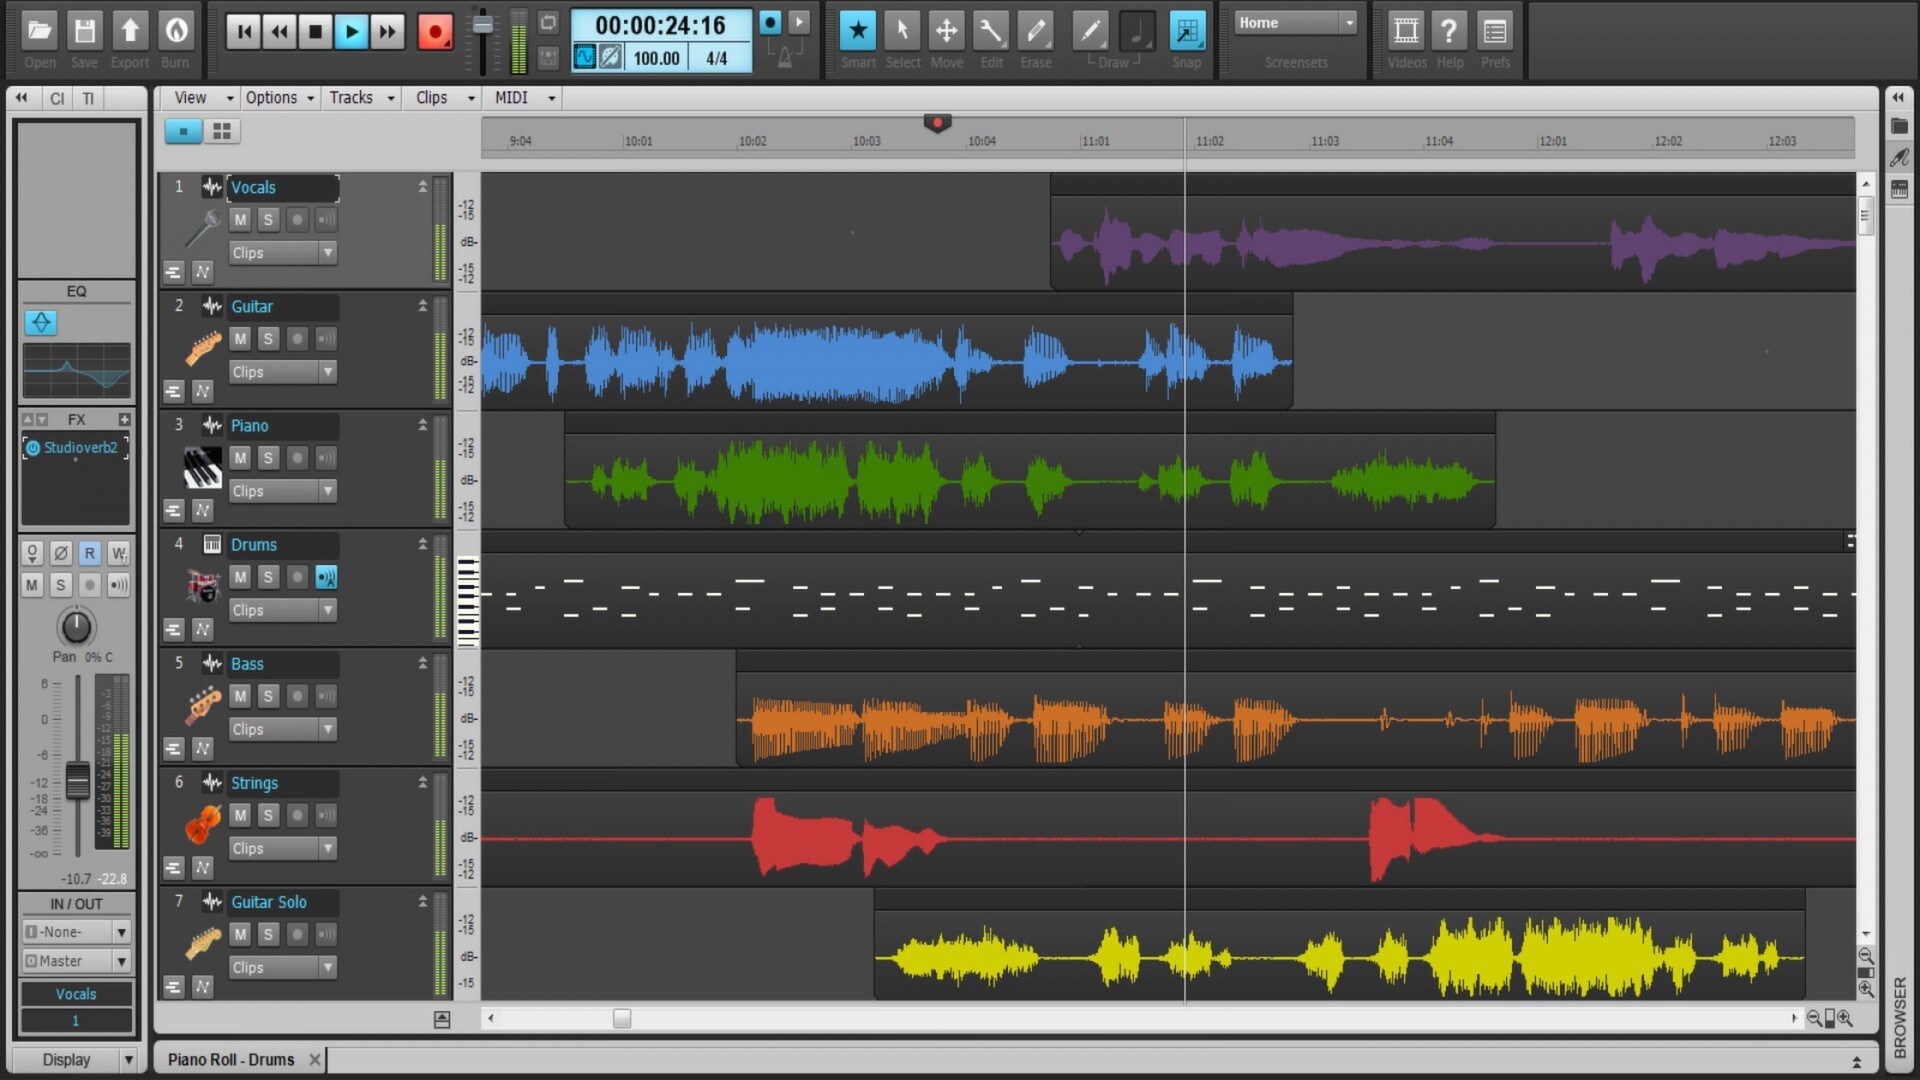Mute the Guitar Solo track

coord(240,934)
